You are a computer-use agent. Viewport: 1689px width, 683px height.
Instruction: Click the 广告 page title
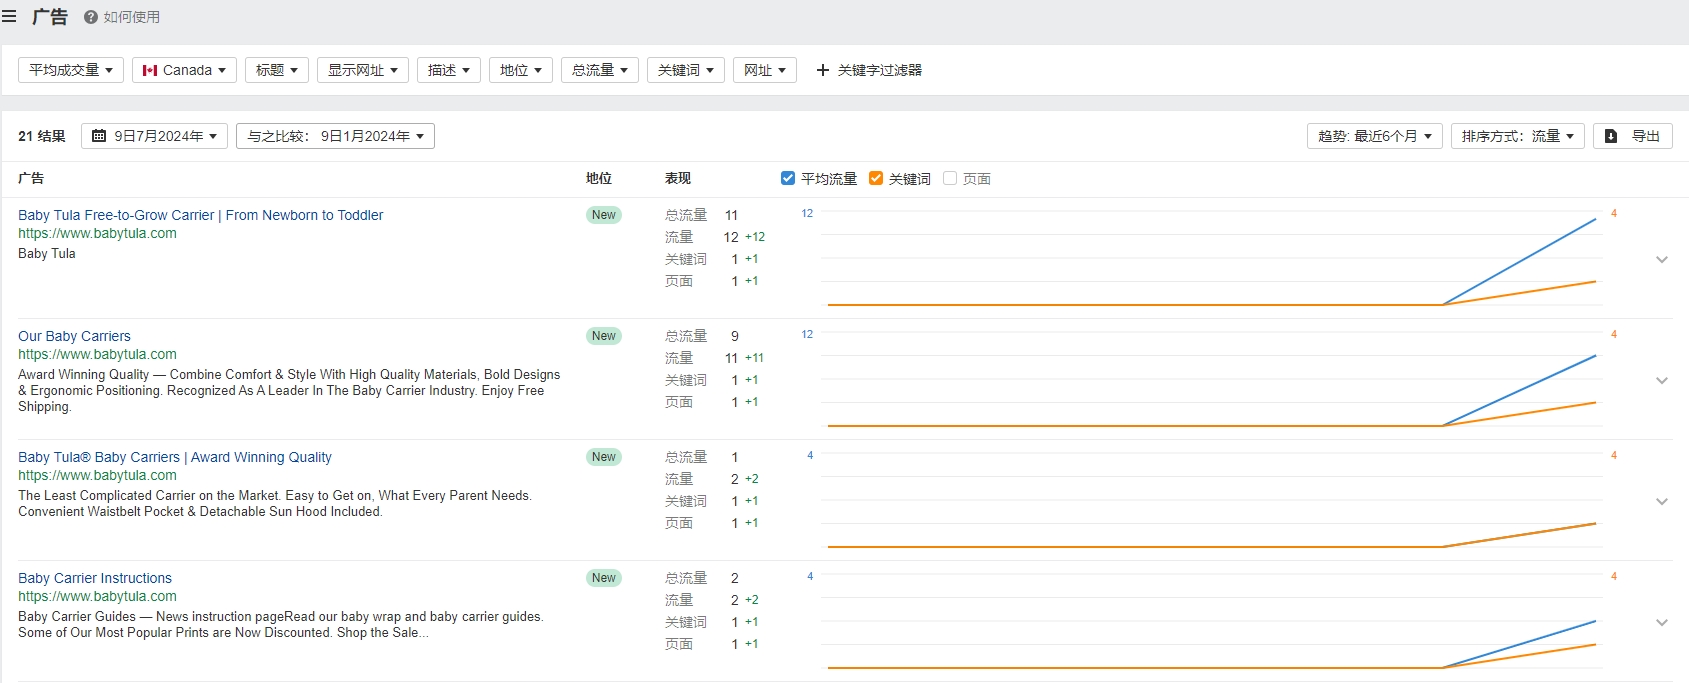(x=50, y=17)
